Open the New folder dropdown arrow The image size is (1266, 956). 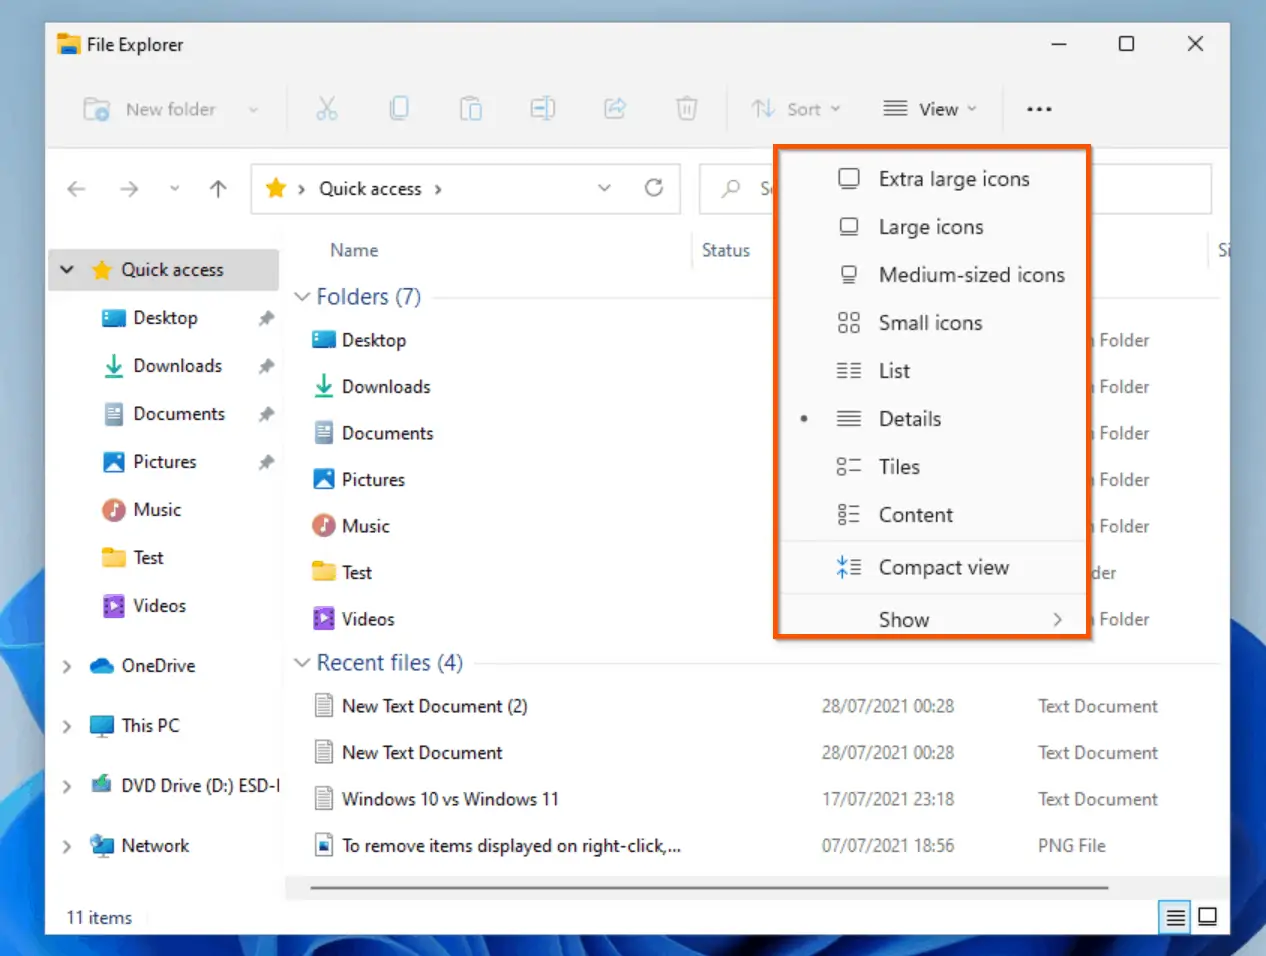pyautogui.click(x=253, y=110)
